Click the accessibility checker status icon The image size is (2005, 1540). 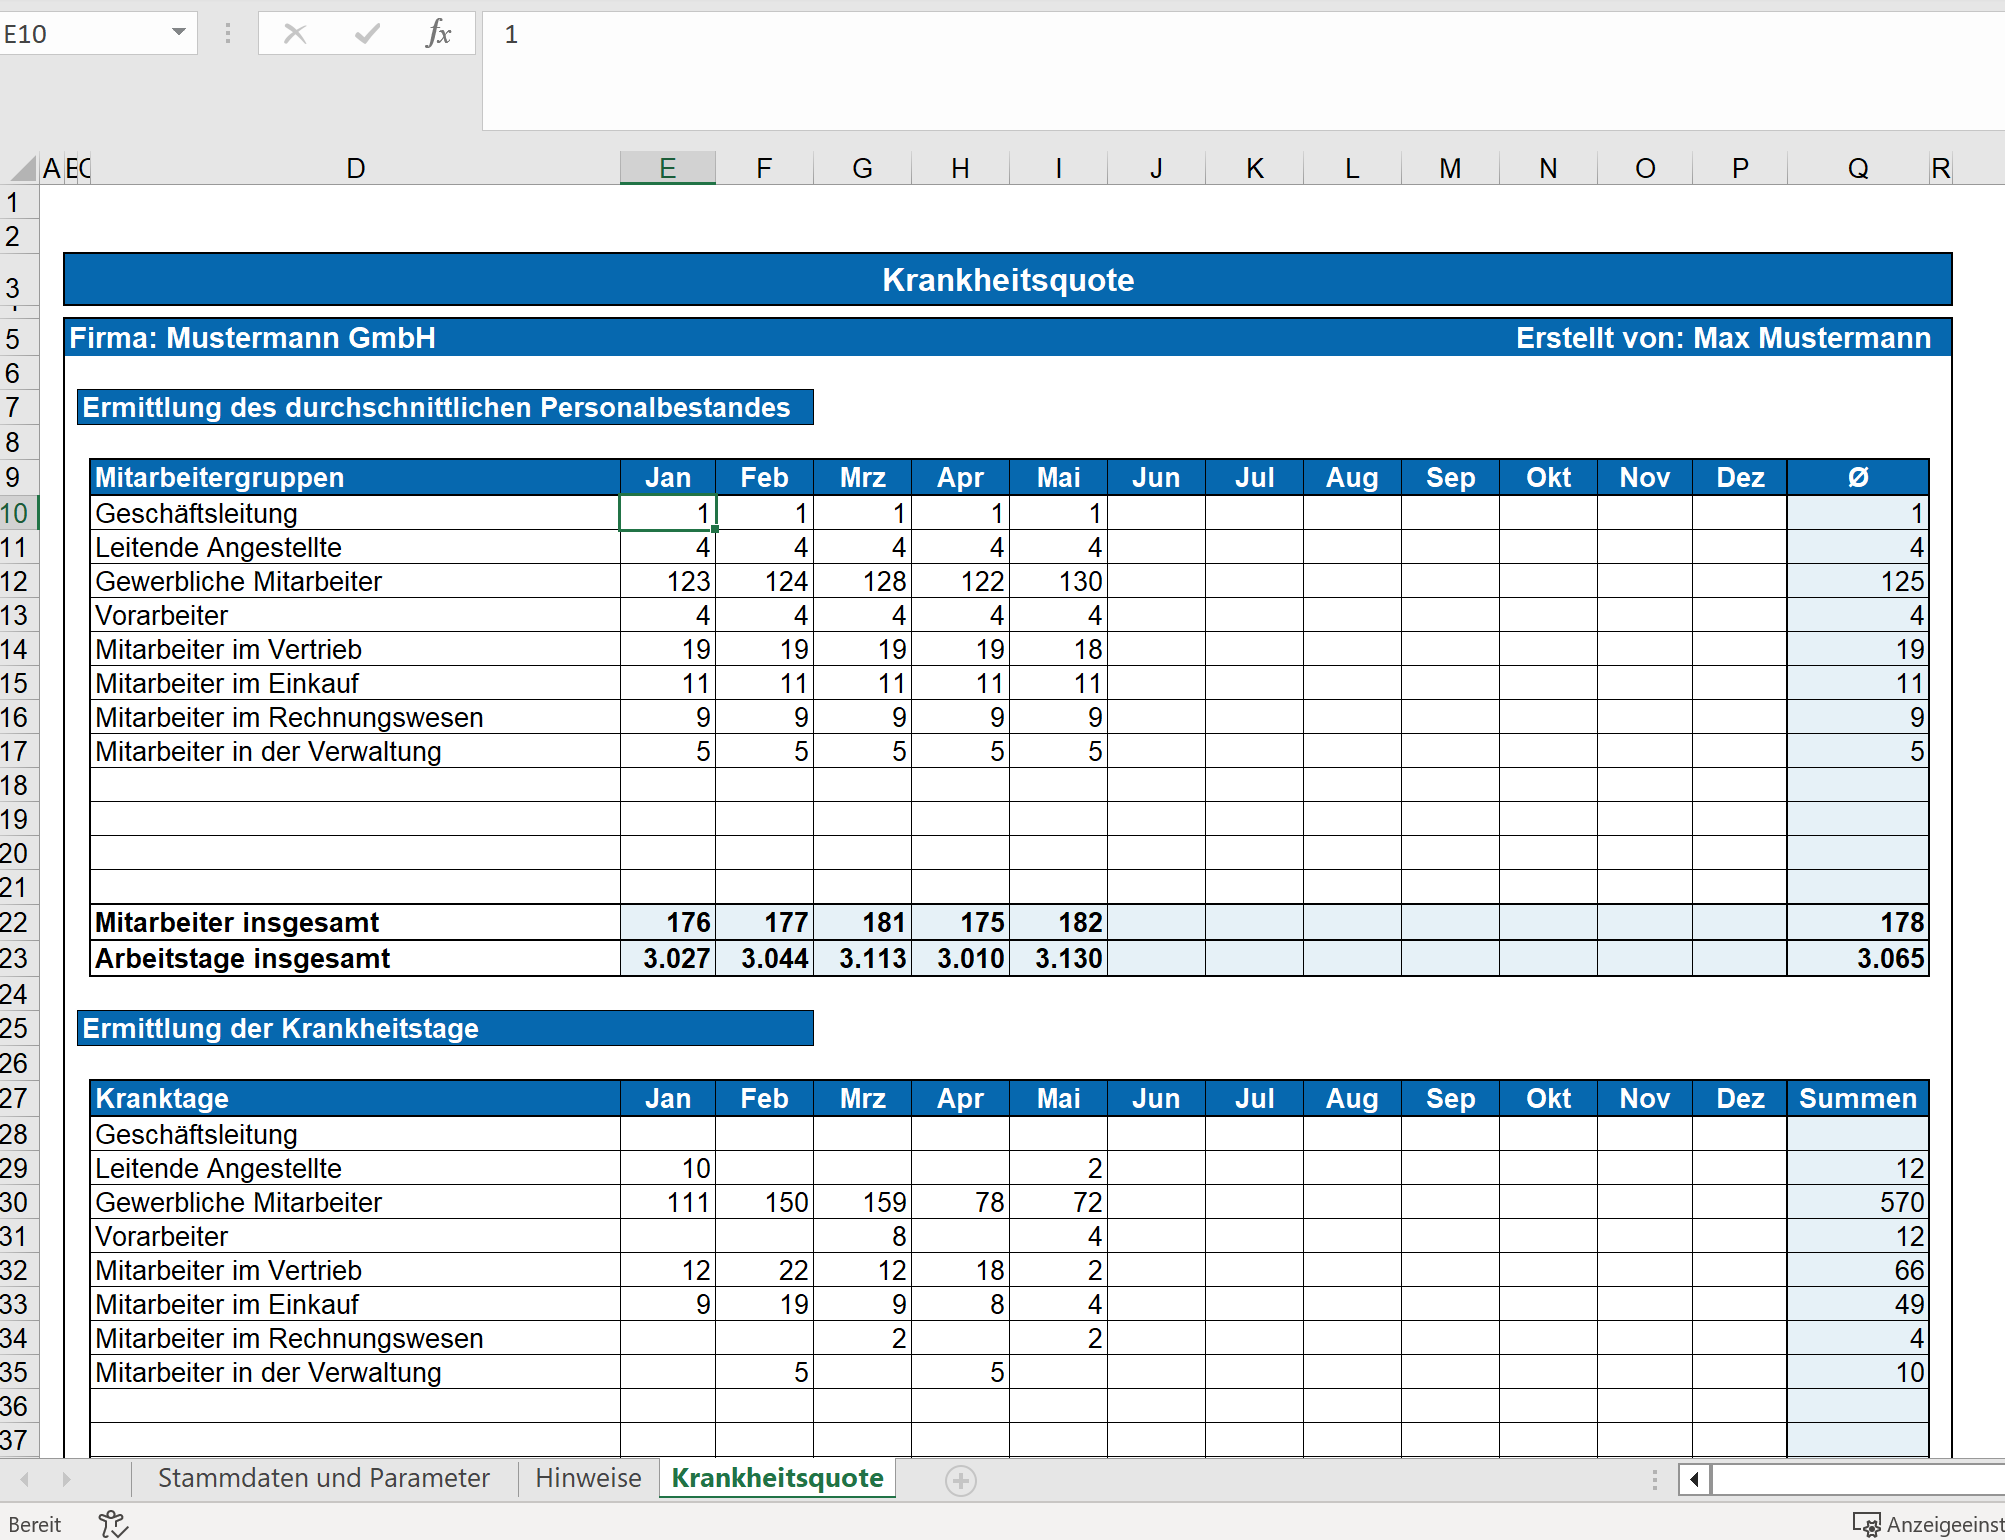click(x=113, y=1524)
